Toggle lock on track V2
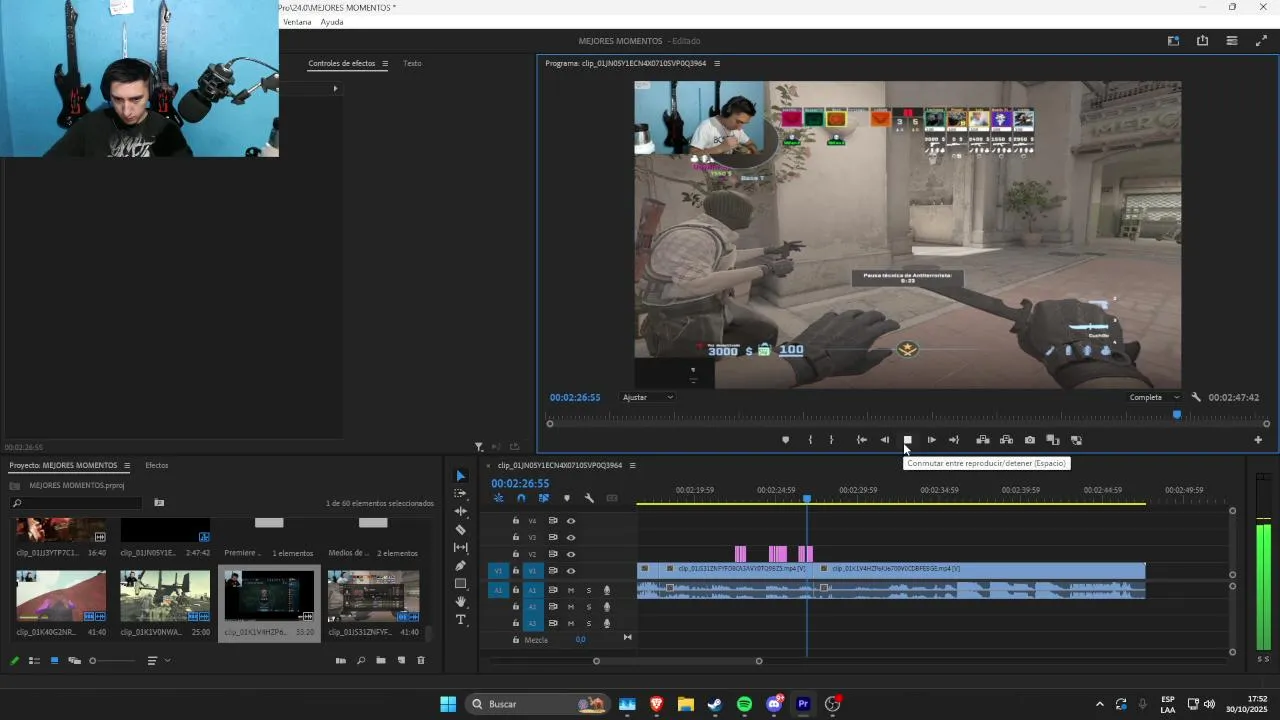The height and width of the screenshot is (720, 1280). pos(516,554)
